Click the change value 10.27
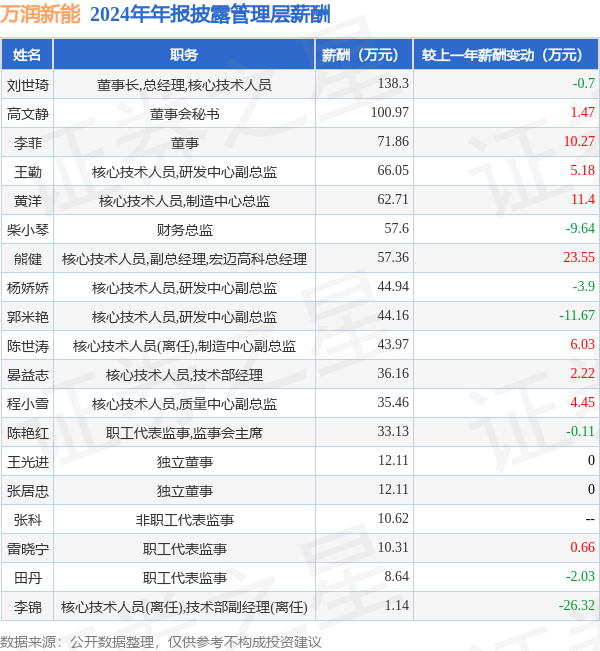The width and height of the screenshot is (600, 651). coord(579,142)
